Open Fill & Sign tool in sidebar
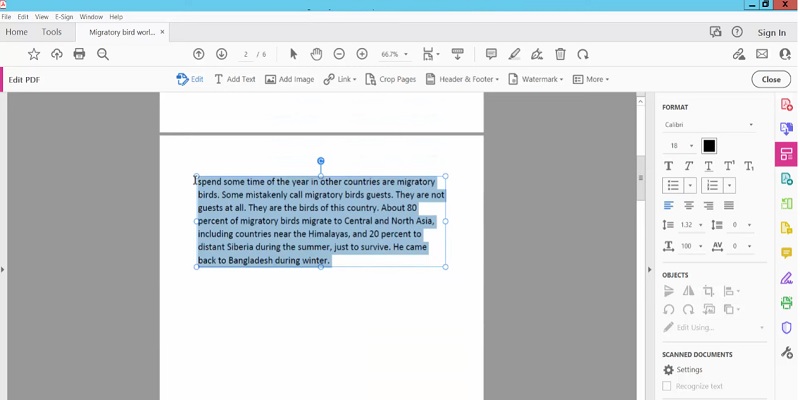Screen dimensions: 800x400 (x=786, y=278)
